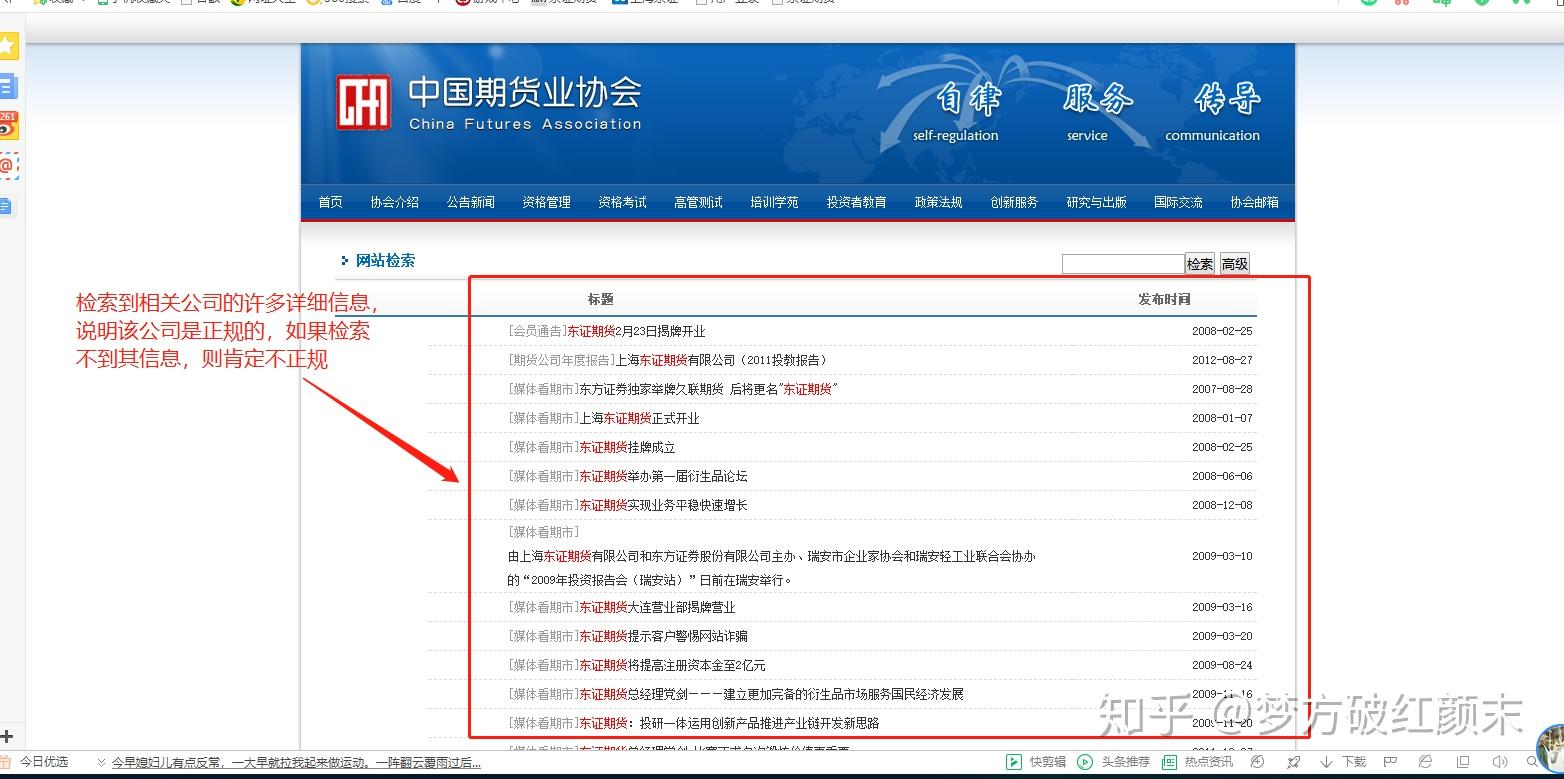
Task: Open the @ mail sidebar icon
Action: [x=8, y=166]
